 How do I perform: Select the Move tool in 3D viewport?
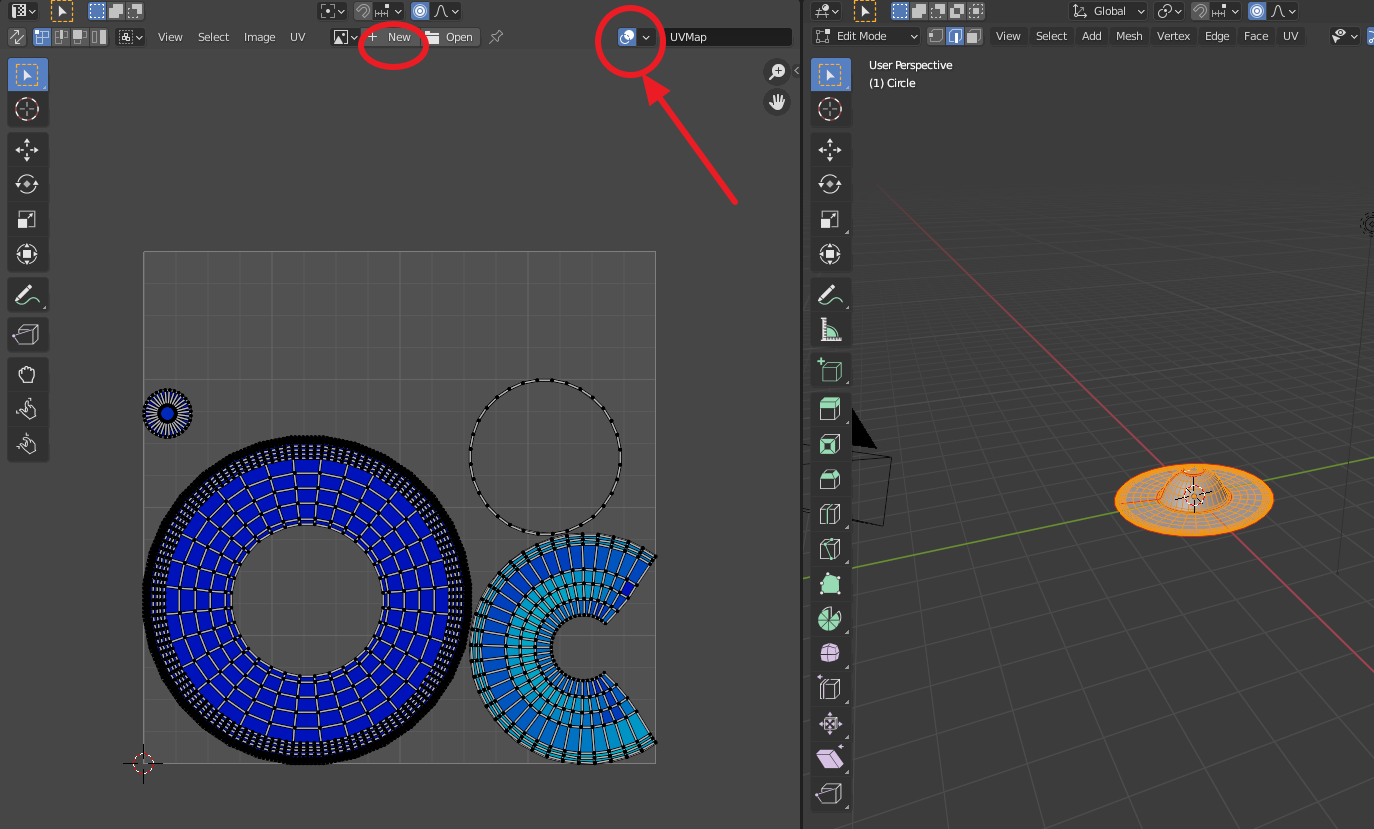pyautogui.click(x=830, y=150)
